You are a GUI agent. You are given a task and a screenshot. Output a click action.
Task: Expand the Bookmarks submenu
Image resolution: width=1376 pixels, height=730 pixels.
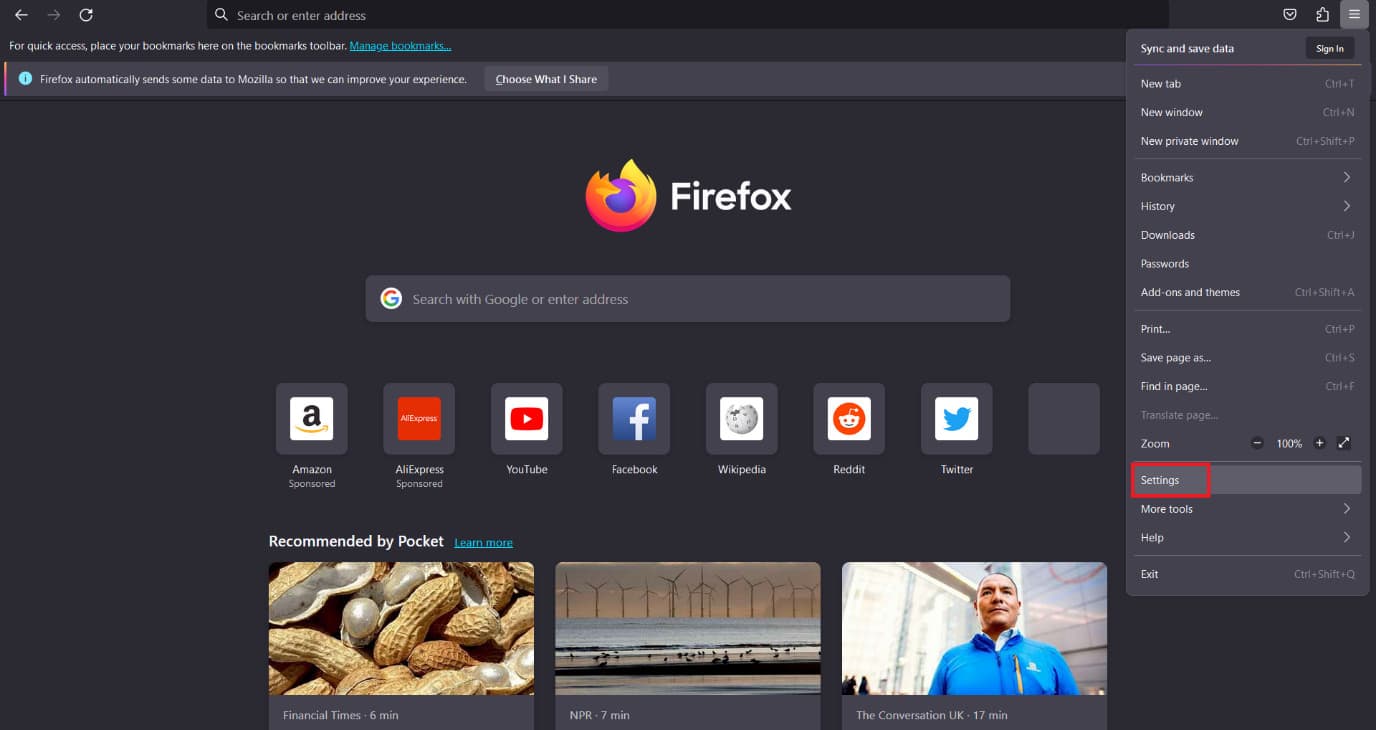pyautogui.click(x=1246, y=177)
